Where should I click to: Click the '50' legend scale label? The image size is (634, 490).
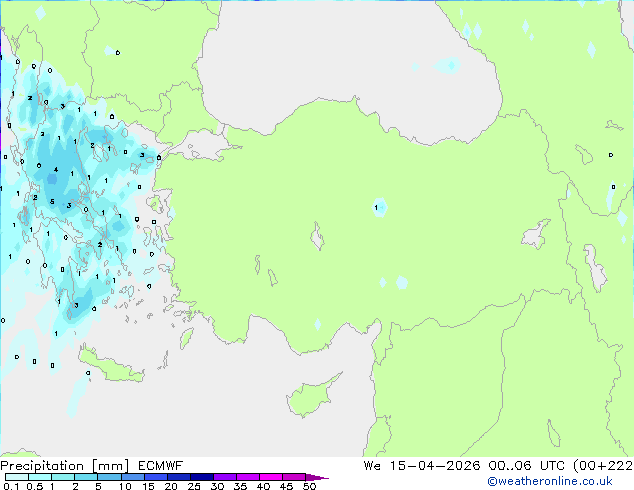309,486
